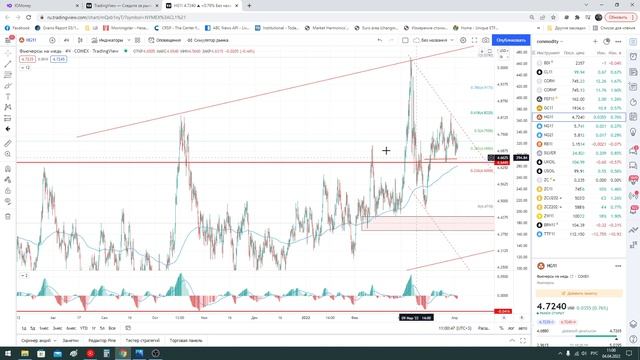Collapse the indicator legend at 12
This screenshot has height=360, width=640.
click(x=25, y=67)
